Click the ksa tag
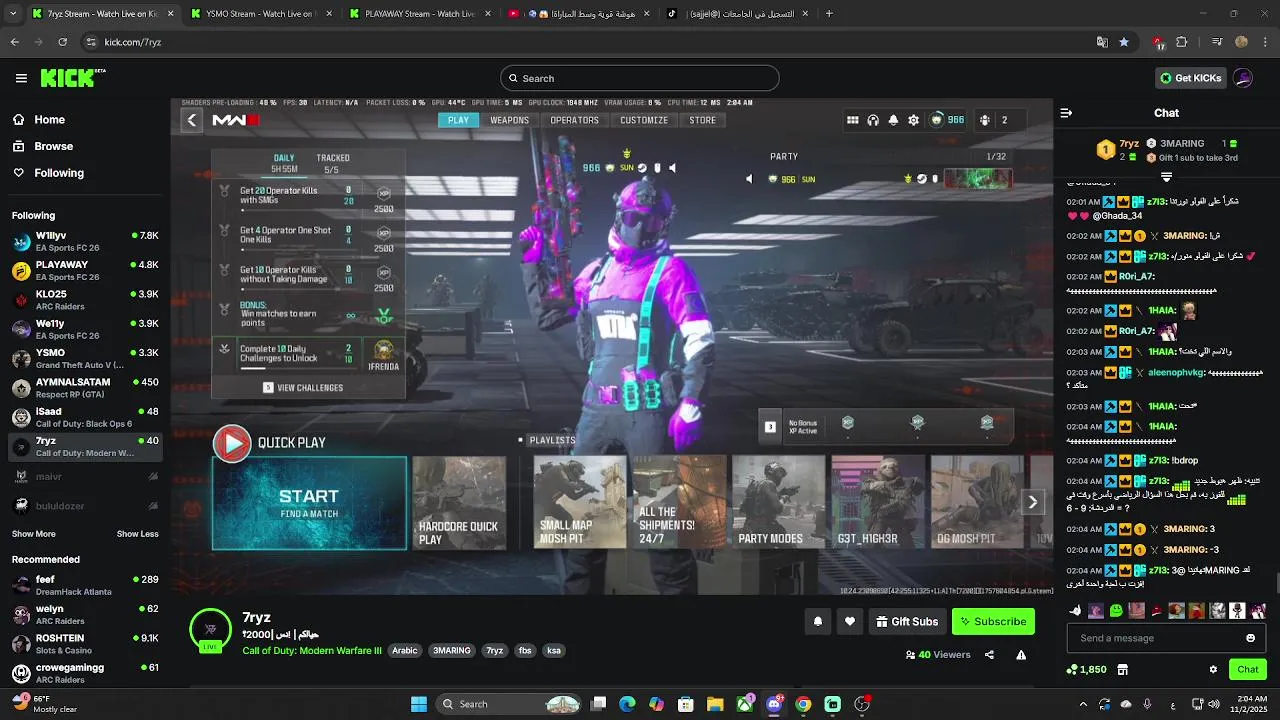This screenshot has height=720, width=1280. coord(554,650)
